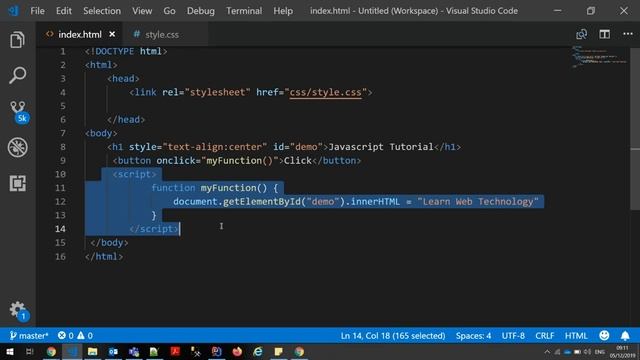This screenshot has height=360, width=640.
Task: Open the Selection menu
Action: (102, 11)
